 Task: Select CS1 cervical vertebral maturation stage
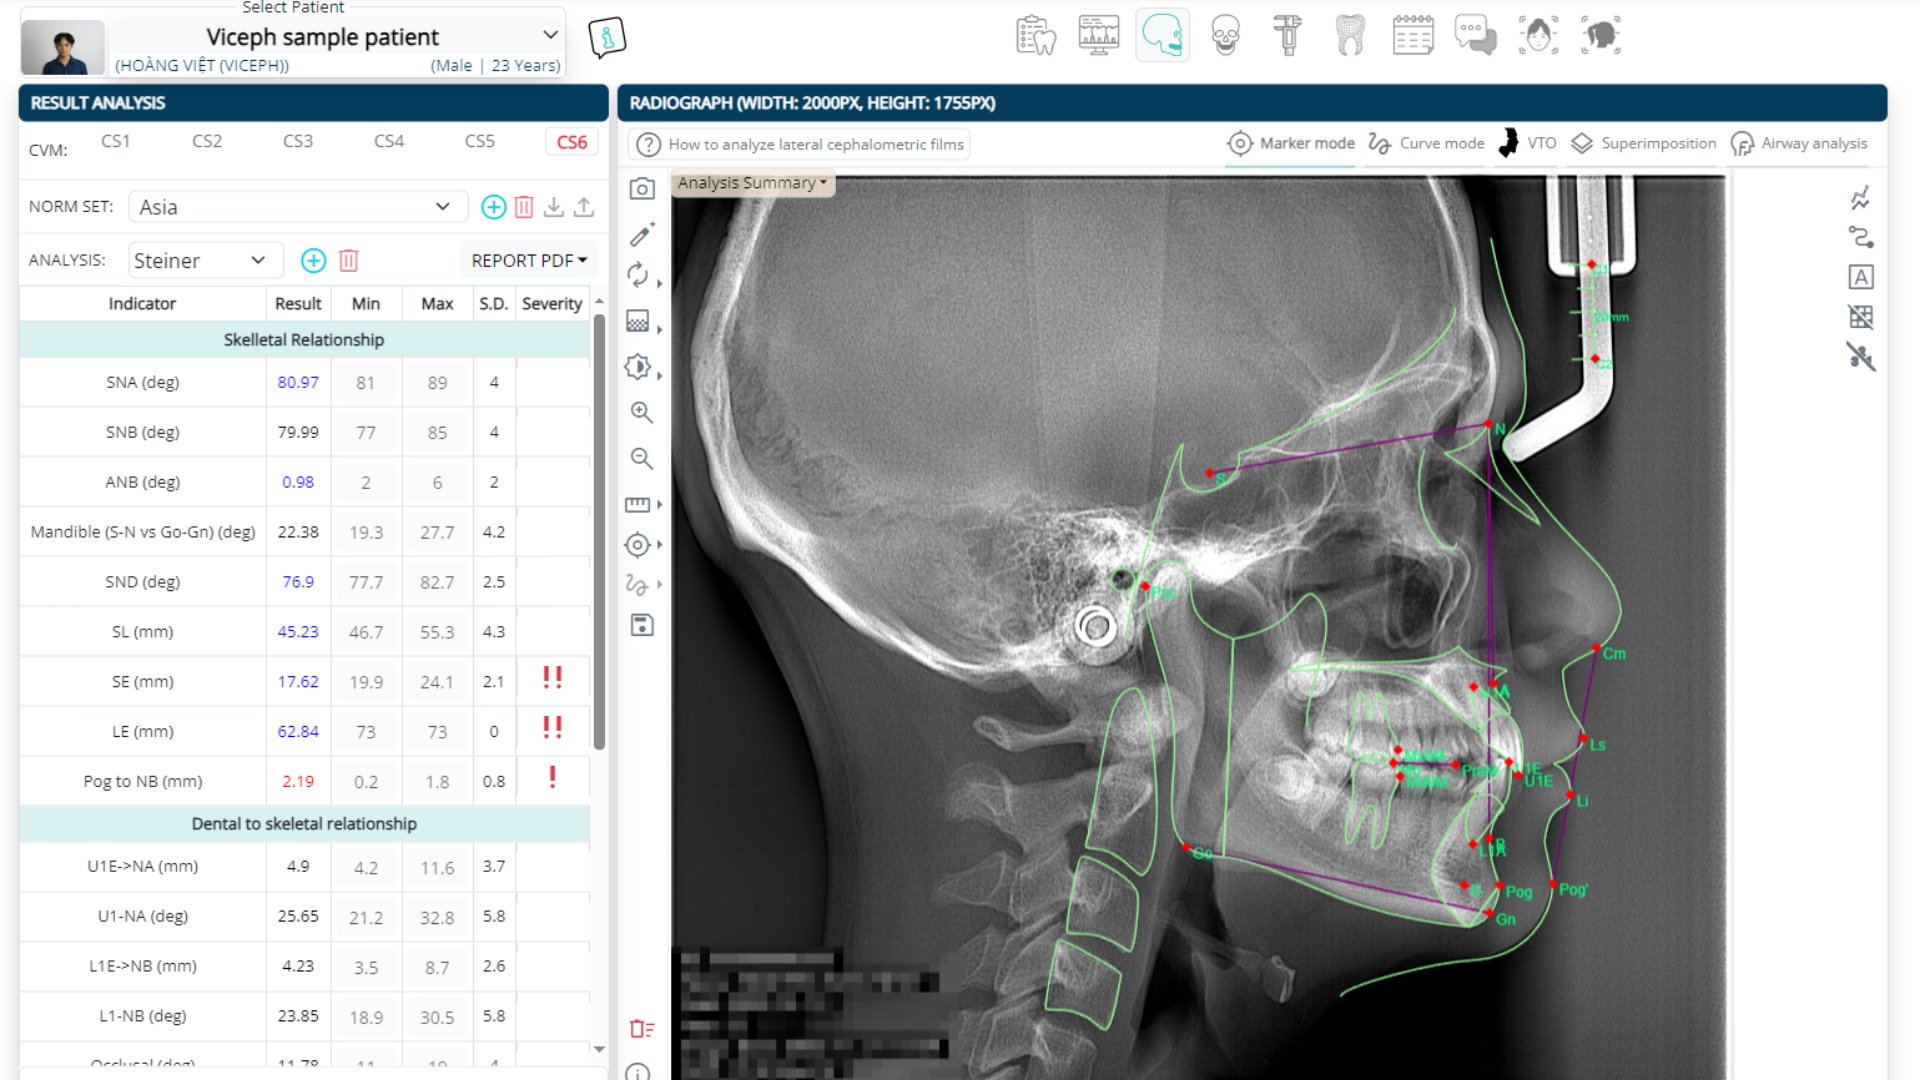tap(116, 141)
